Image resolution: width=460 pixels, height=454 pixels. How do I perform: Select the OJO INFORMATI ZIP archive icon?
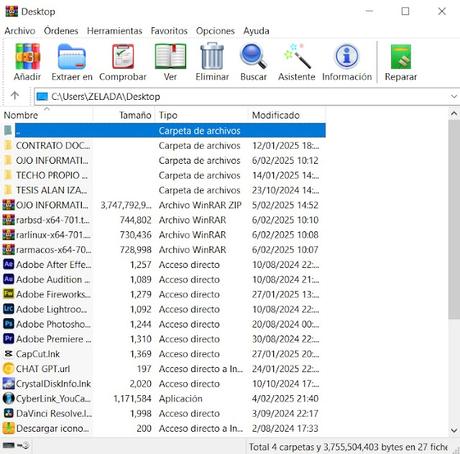8,205
